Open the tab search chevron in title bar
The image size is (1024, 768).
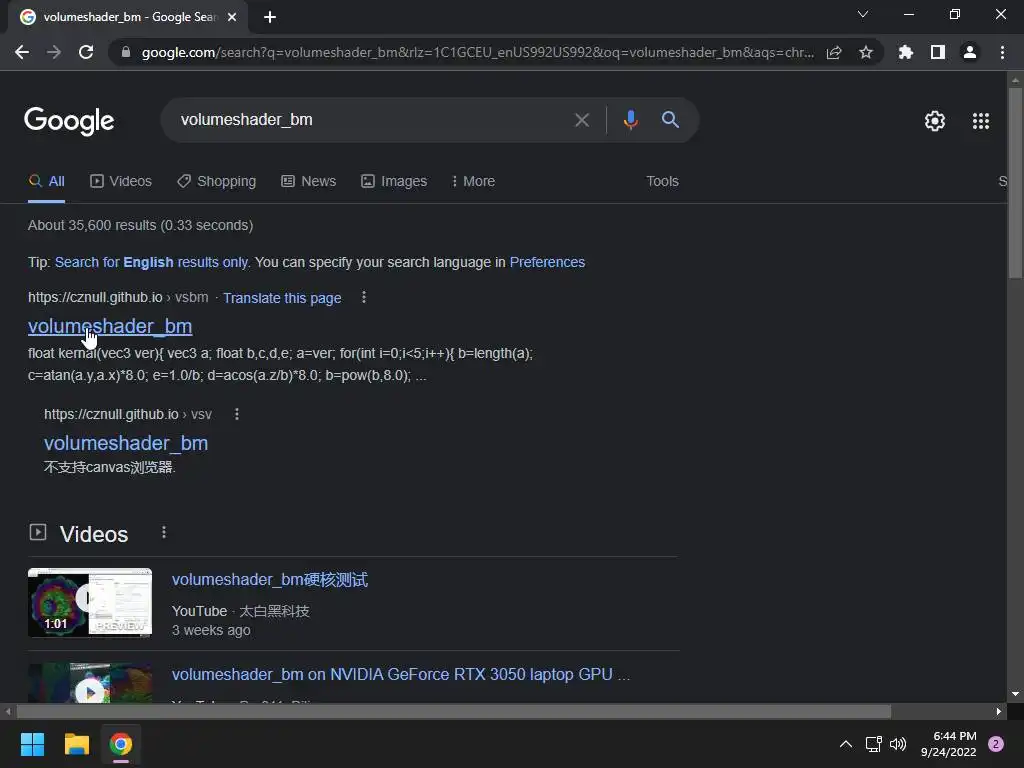[863, 14]
